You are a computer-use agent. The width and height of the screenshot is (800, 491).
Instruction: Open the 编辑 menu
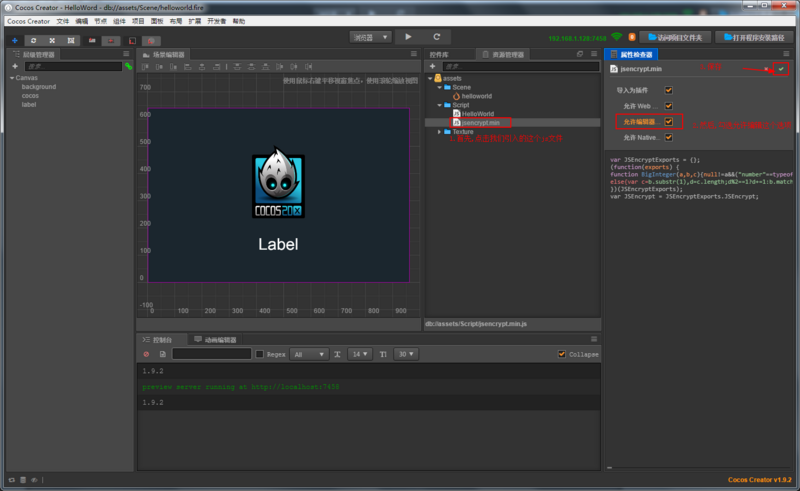[x=82, y=21]
